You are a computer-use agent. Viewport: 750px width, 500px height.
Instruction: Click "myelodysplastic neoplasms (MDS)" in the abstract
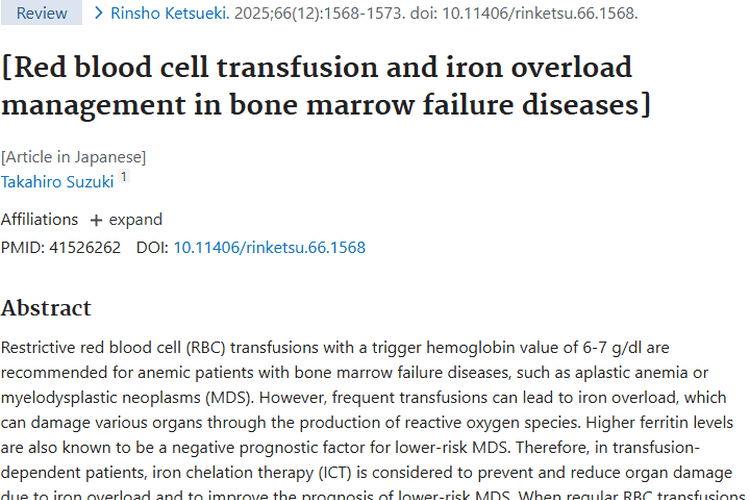(98, 397)
